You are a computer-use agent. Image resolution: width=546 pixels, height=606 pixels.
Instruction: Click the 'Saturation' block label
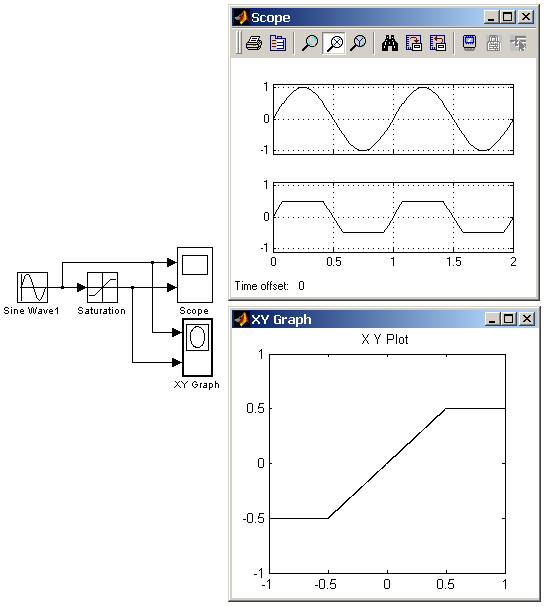click(102, 311)
